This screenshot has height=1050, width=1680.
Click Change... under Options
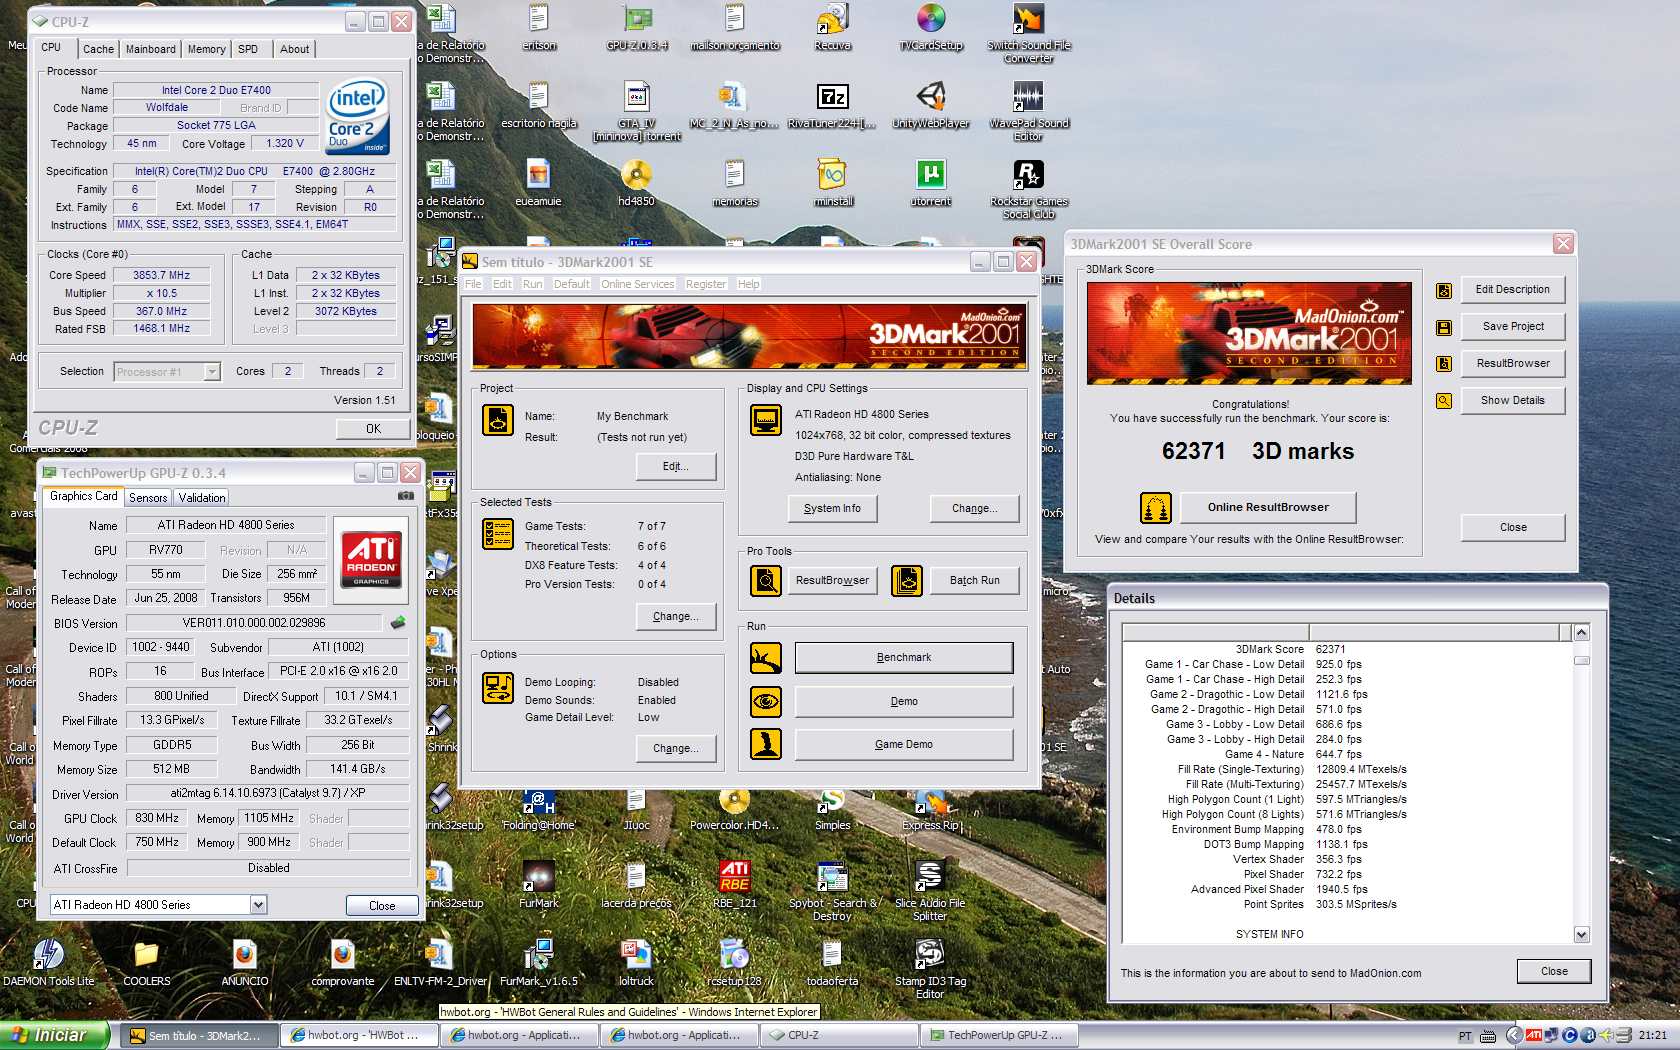click(x=676, y=749)
